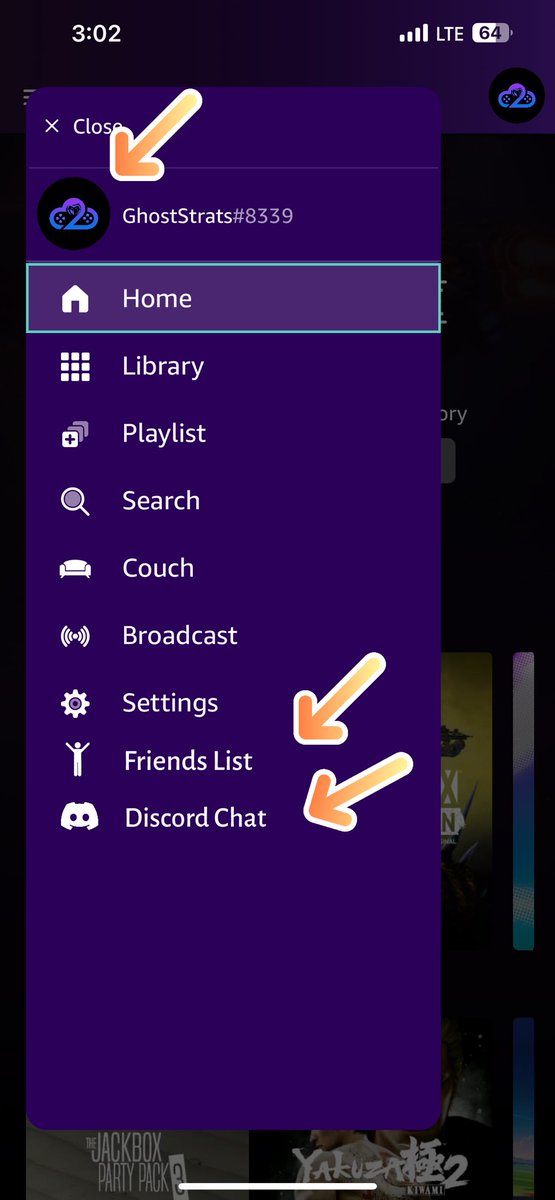Tap the 3:02 clock in the status bar
The width and height of the screenshot is (555, 1200).
96,34
